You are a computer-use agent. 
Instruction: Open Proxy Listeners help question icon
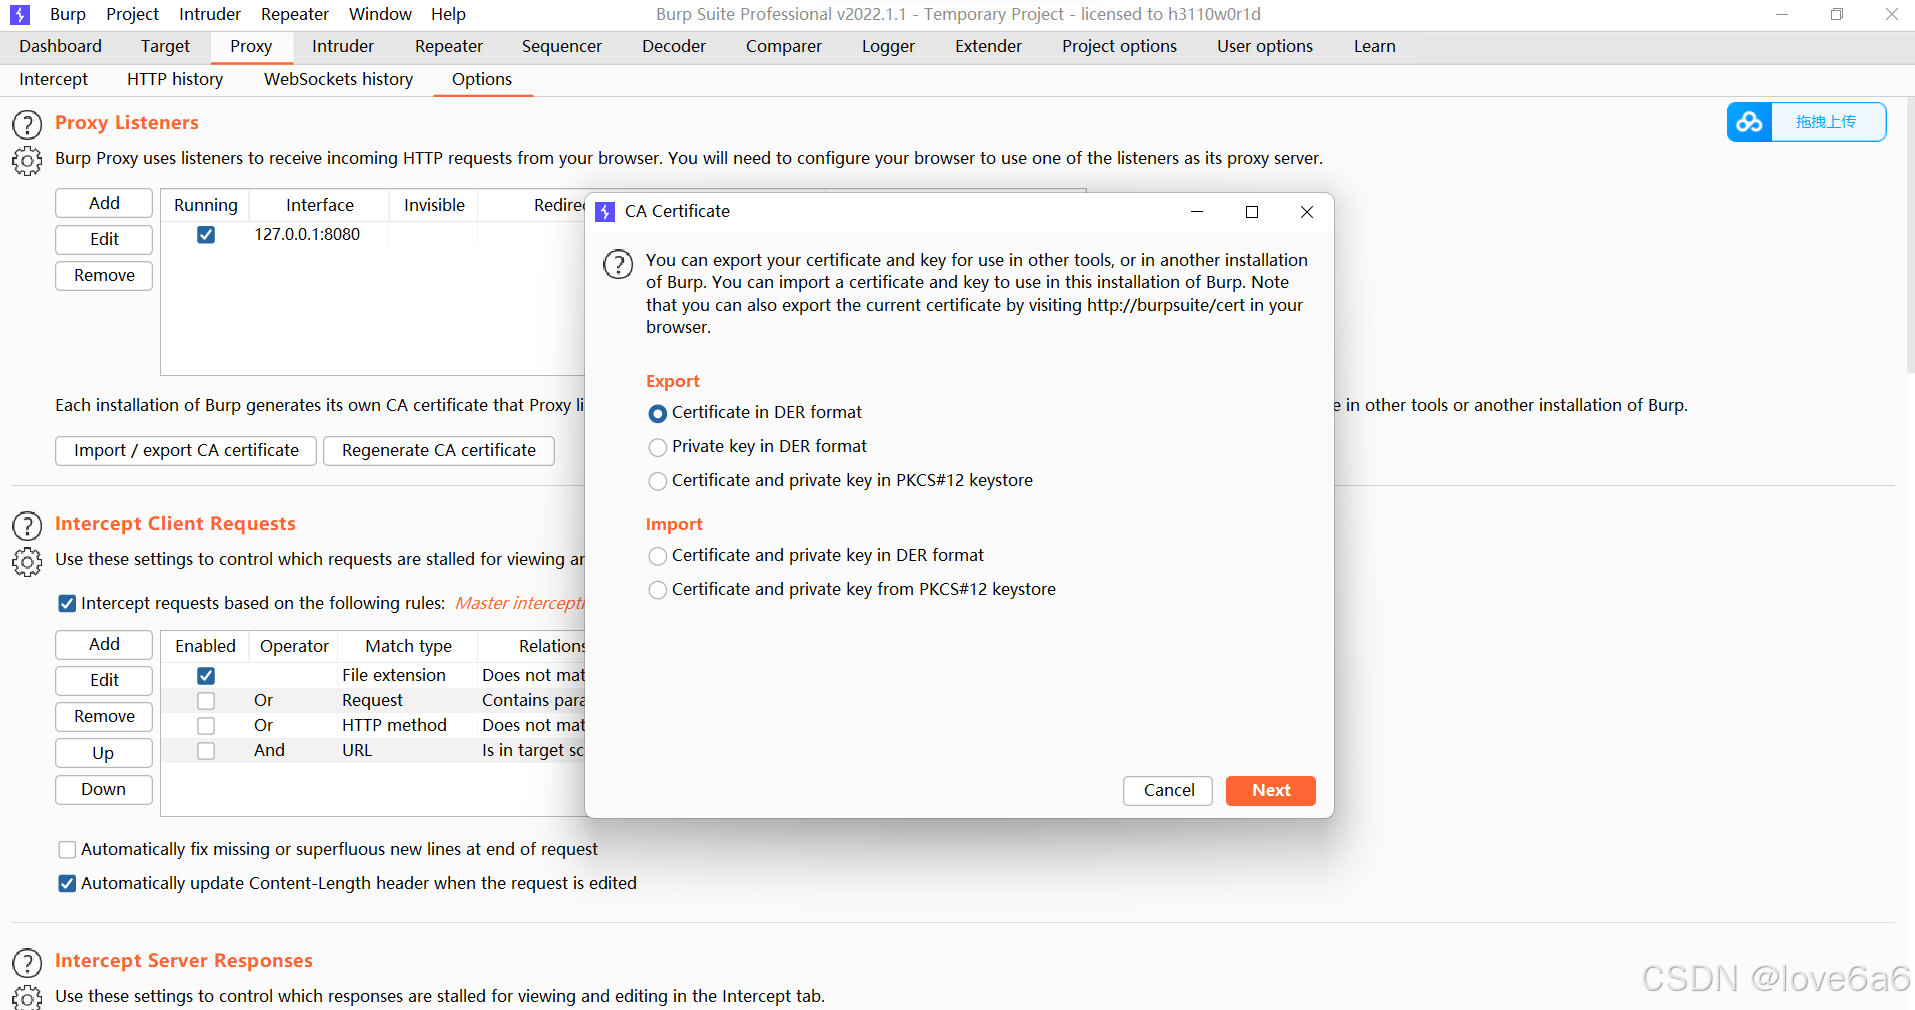click(x=27, y=125)
